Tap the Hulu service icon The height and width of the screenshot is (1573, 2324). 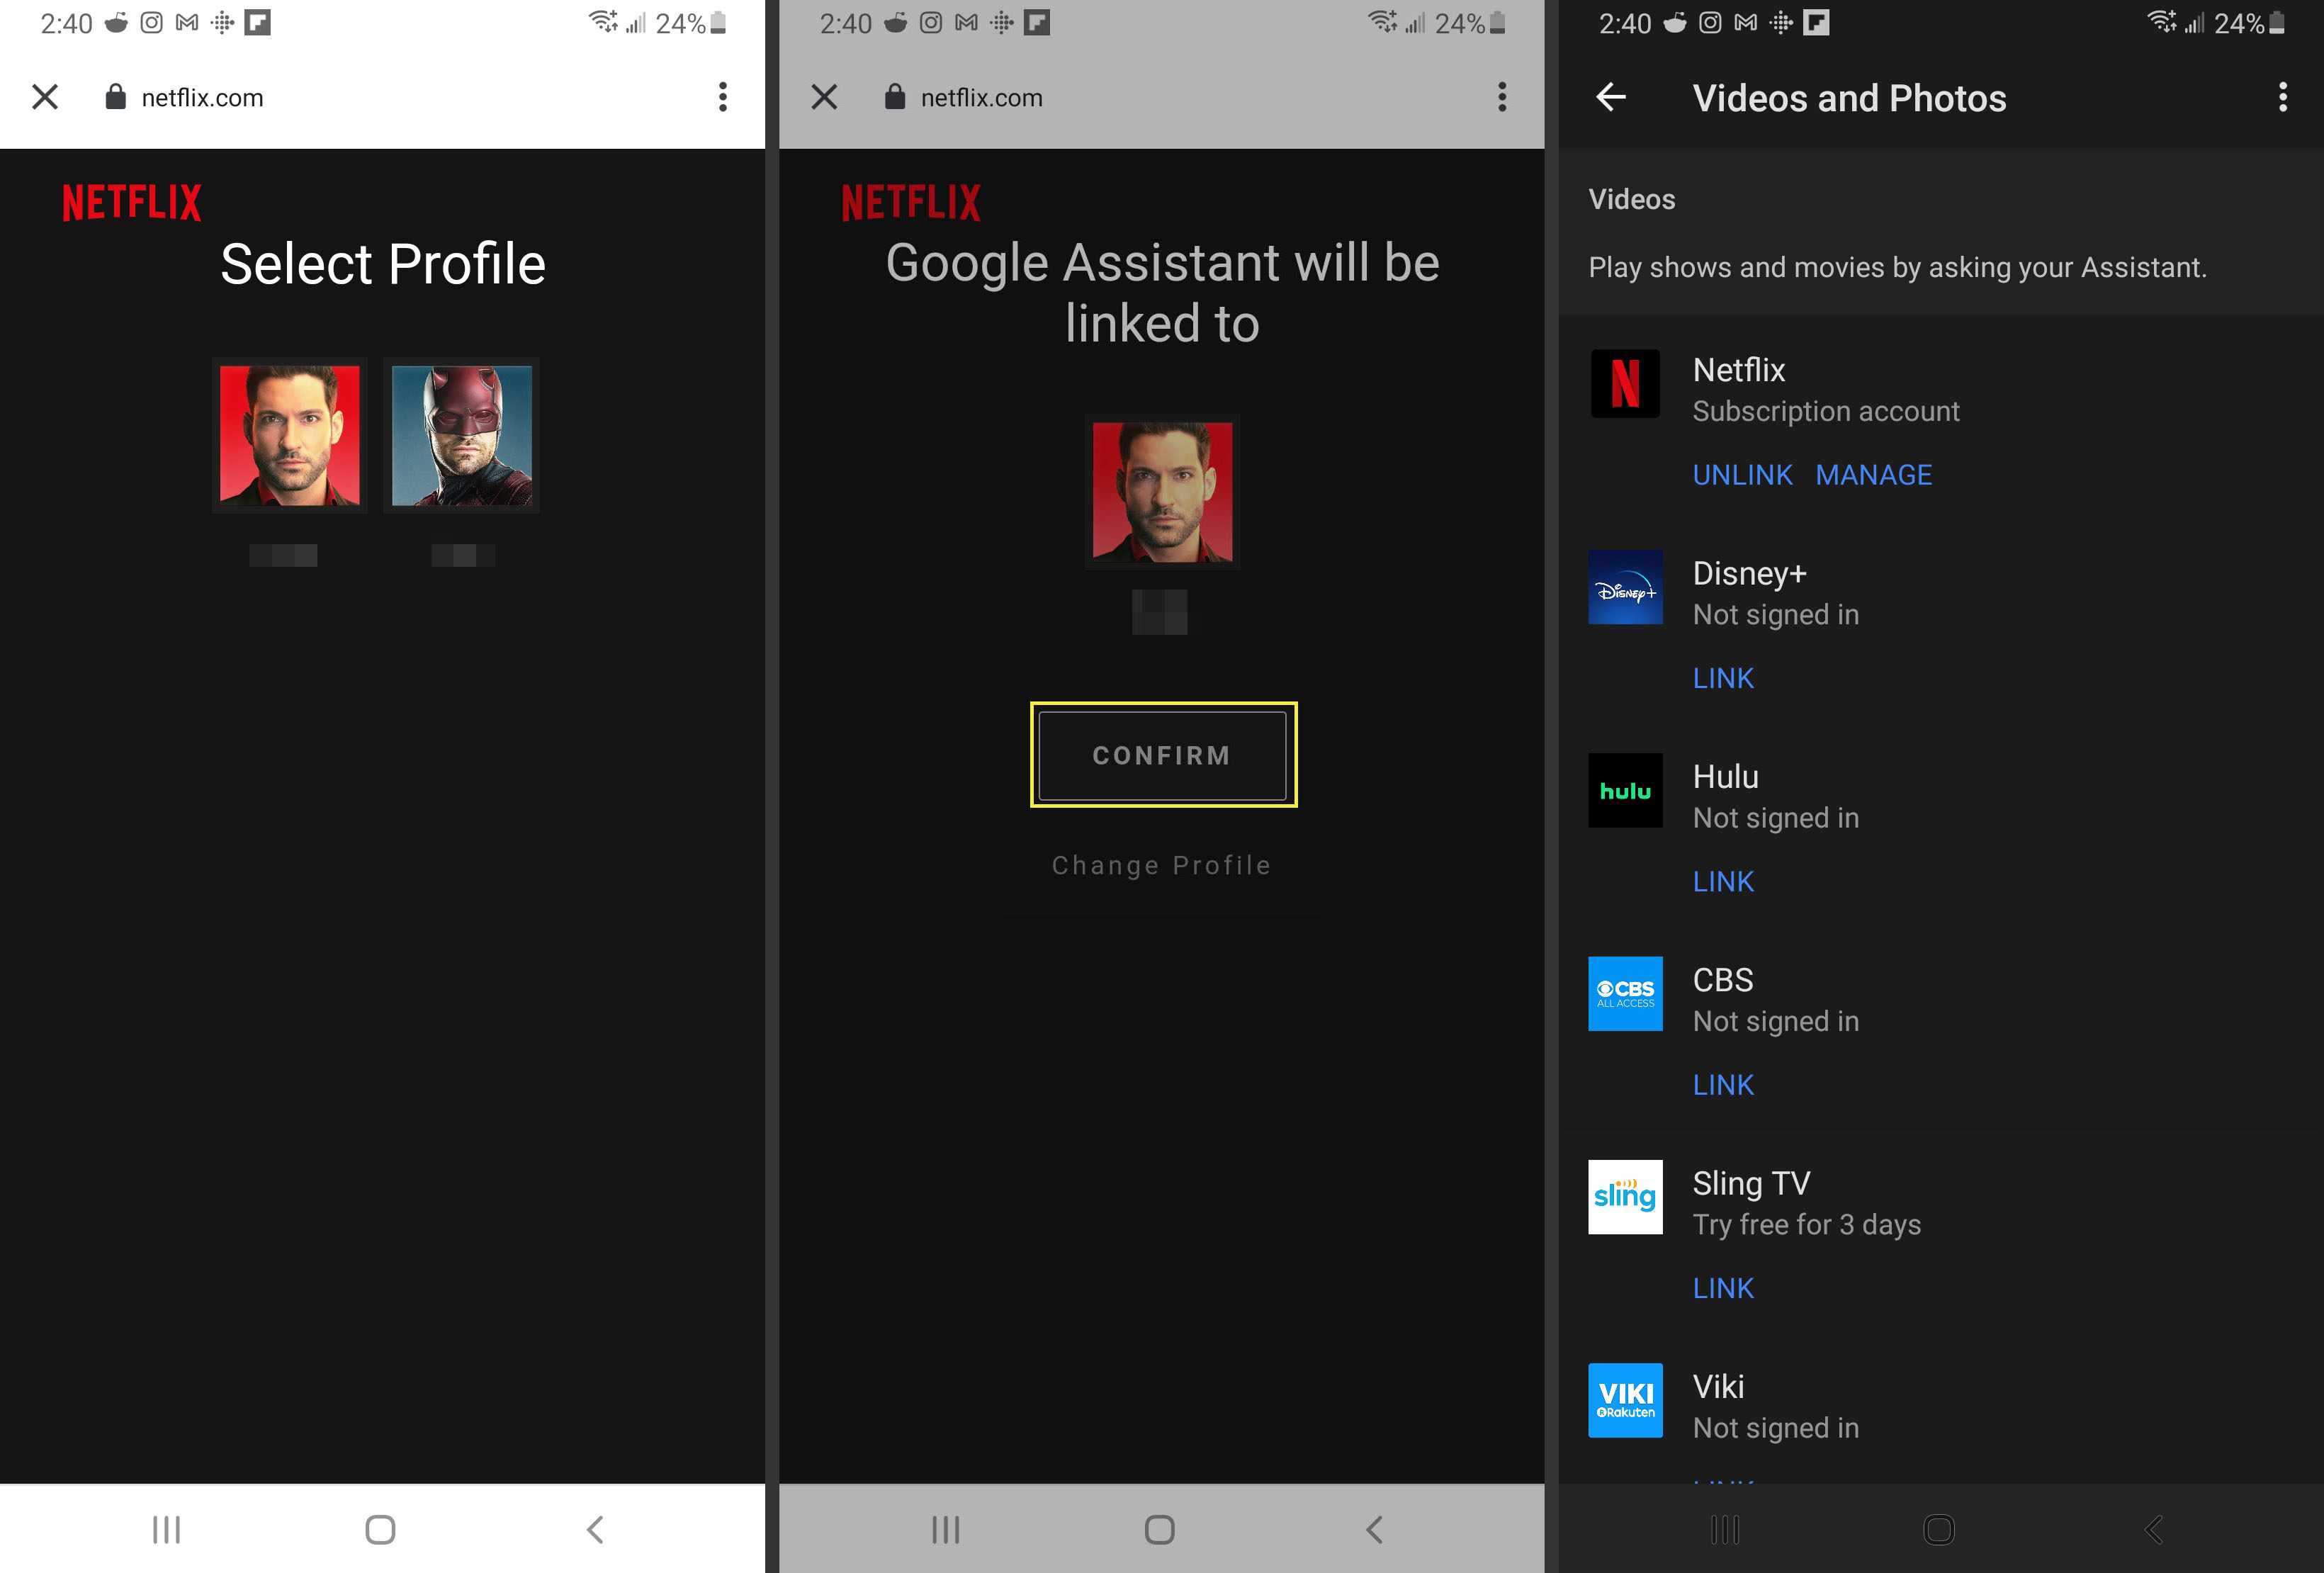coord(1625,791)
